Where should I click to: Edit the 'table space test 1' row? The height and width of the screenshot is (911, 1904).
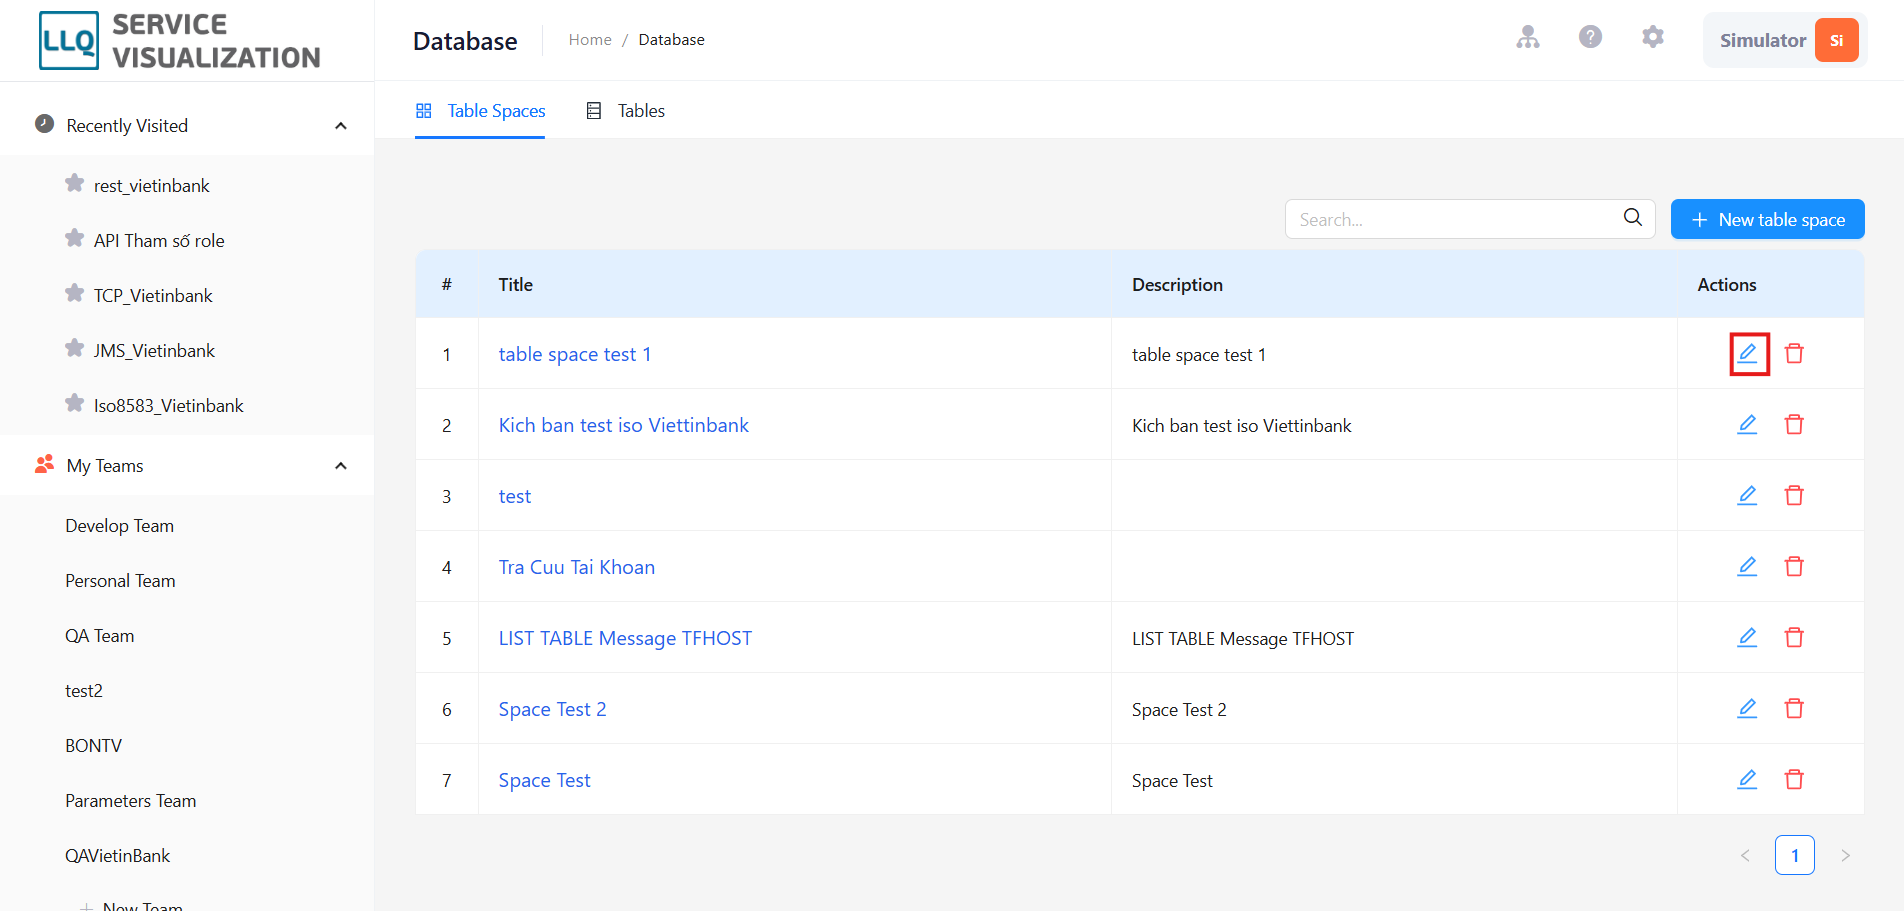click(1747, 354)
